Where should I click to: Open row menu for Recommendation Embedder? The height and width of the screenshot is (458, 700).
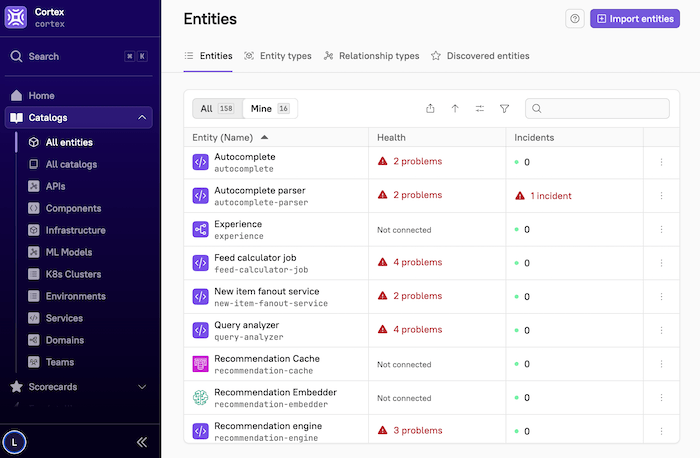661,397
